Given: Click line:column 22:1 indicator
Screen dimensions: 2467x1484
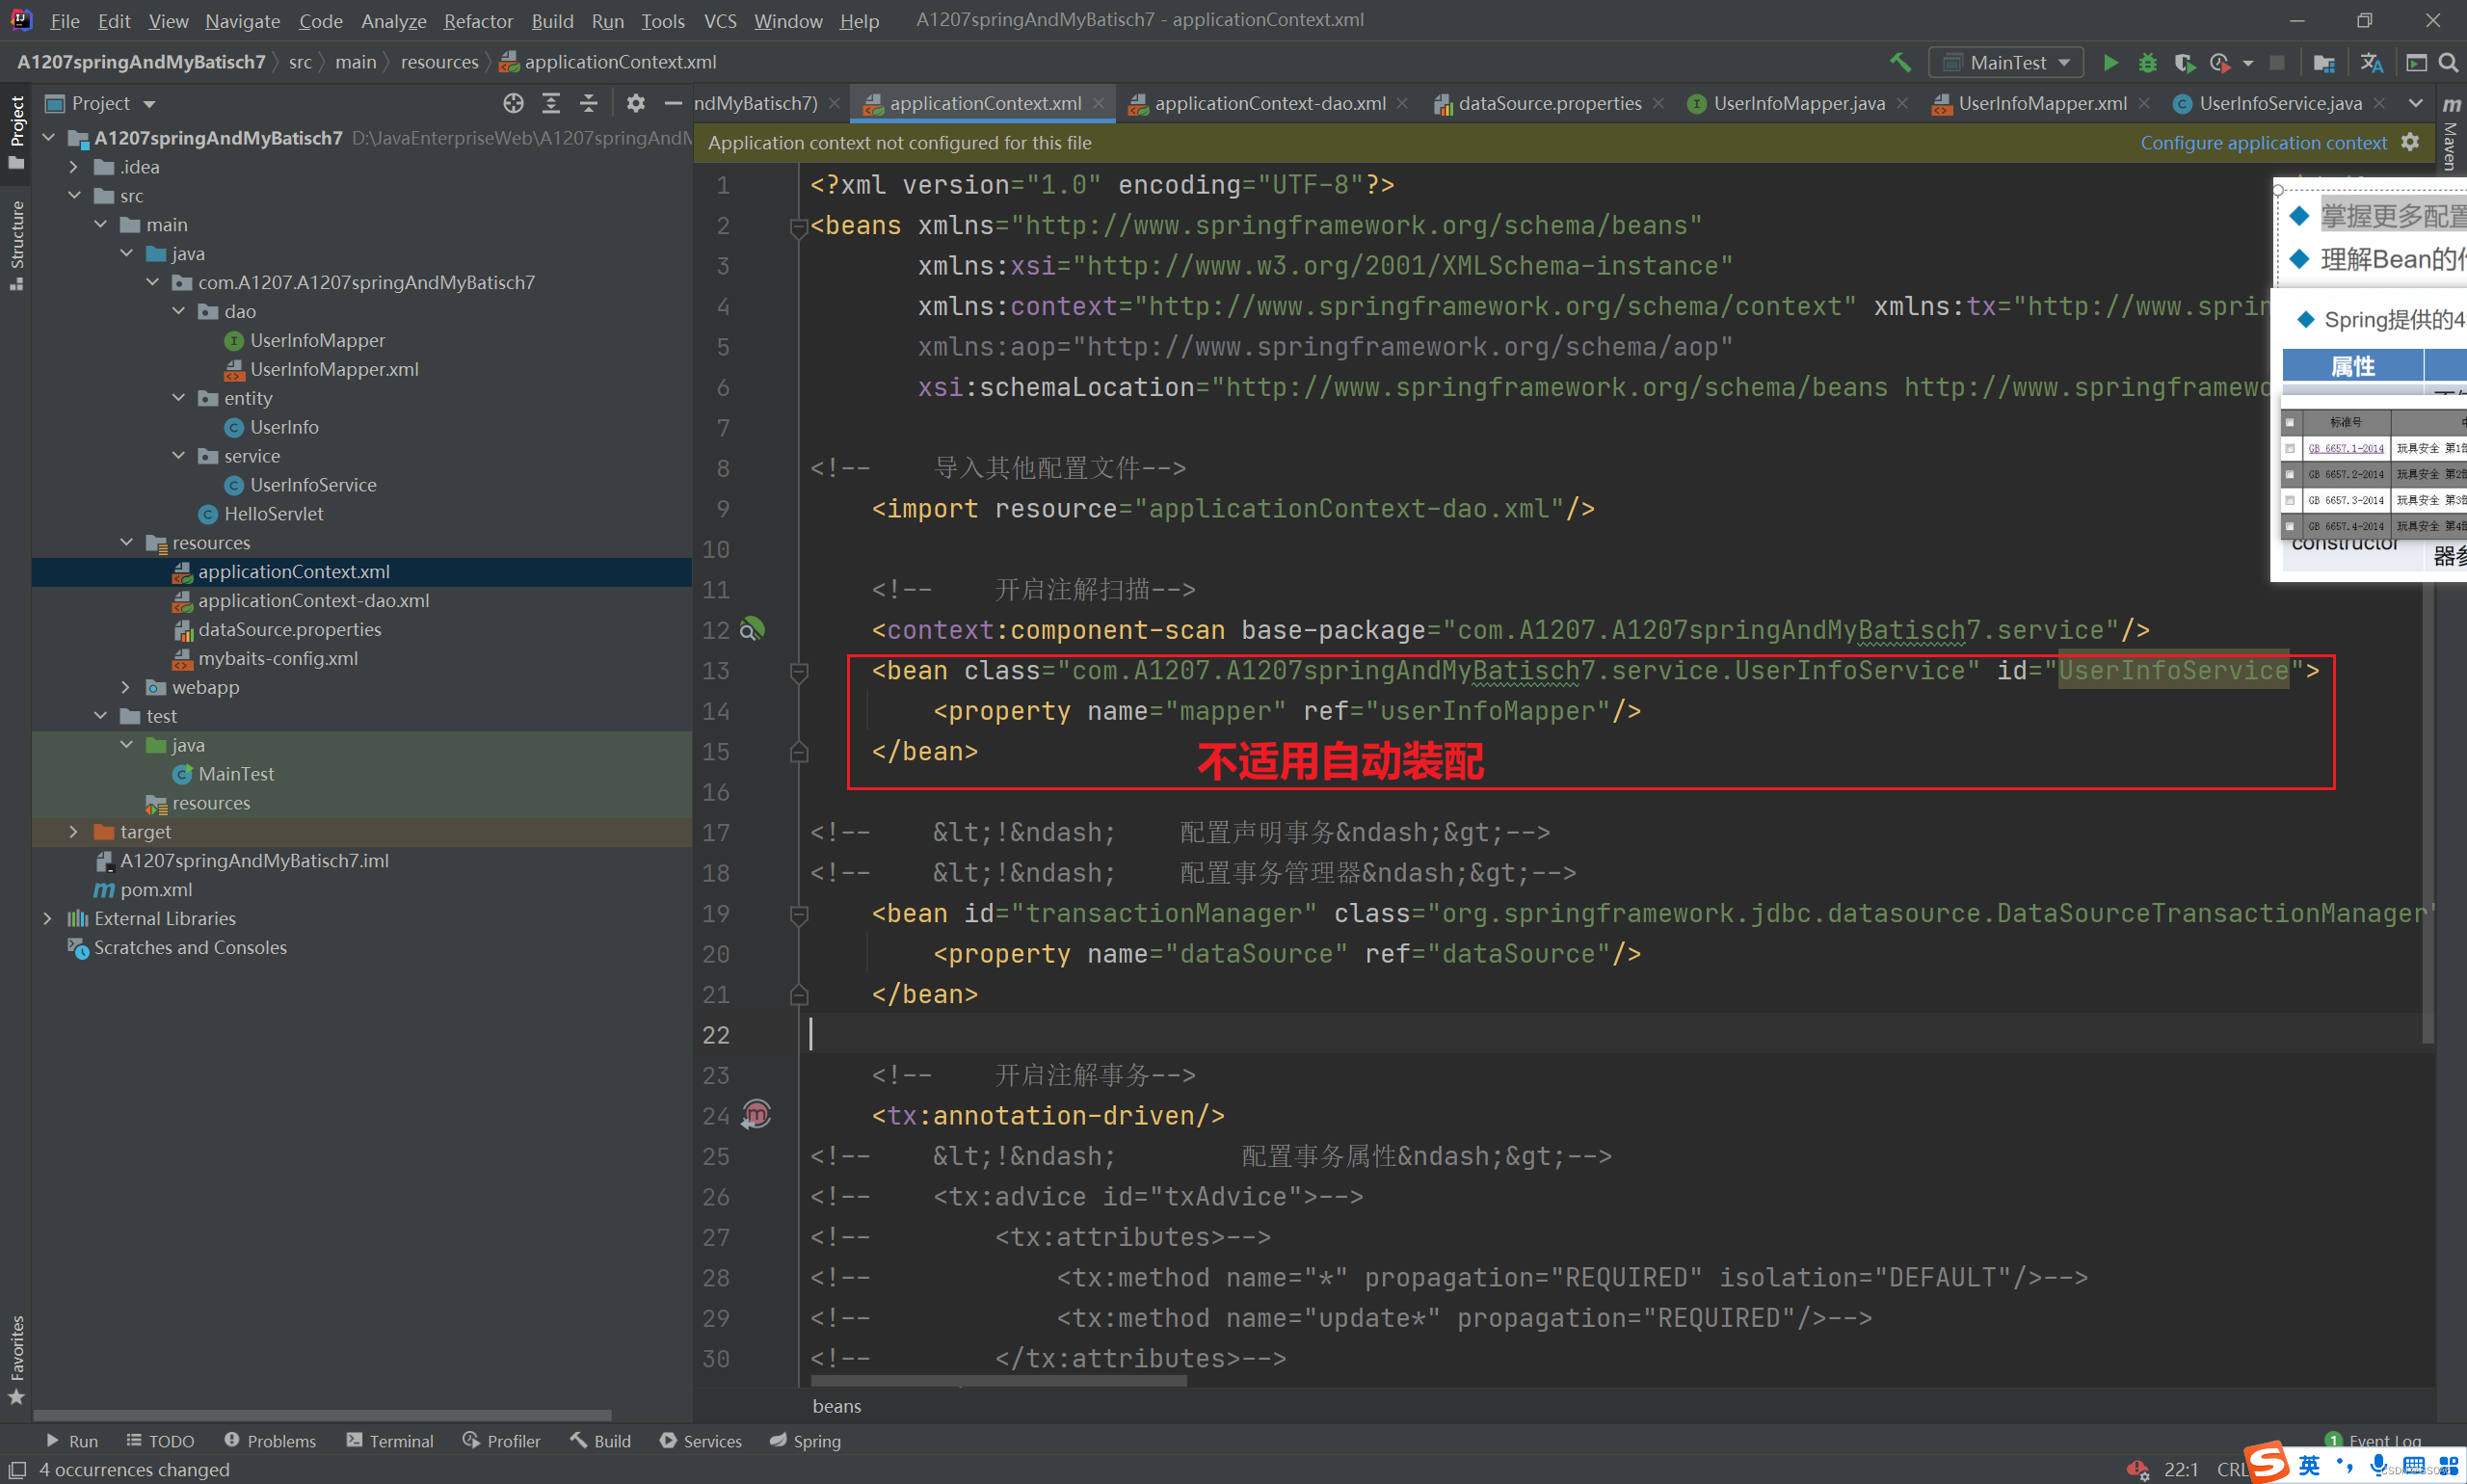Looking at the screenshot, I should click(2181, 1469).
